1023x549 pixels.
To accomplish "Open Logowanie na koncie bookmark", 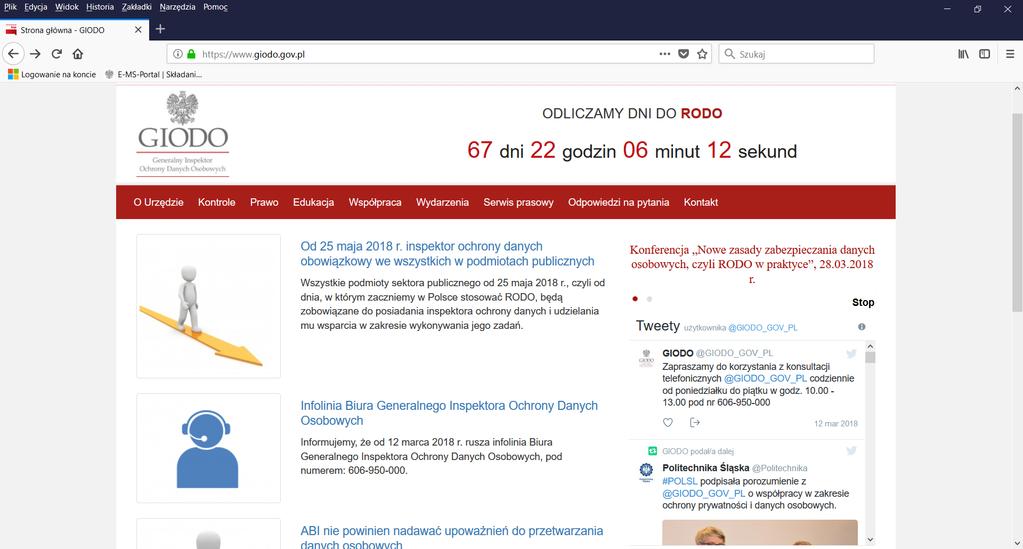I will (52, 74).
